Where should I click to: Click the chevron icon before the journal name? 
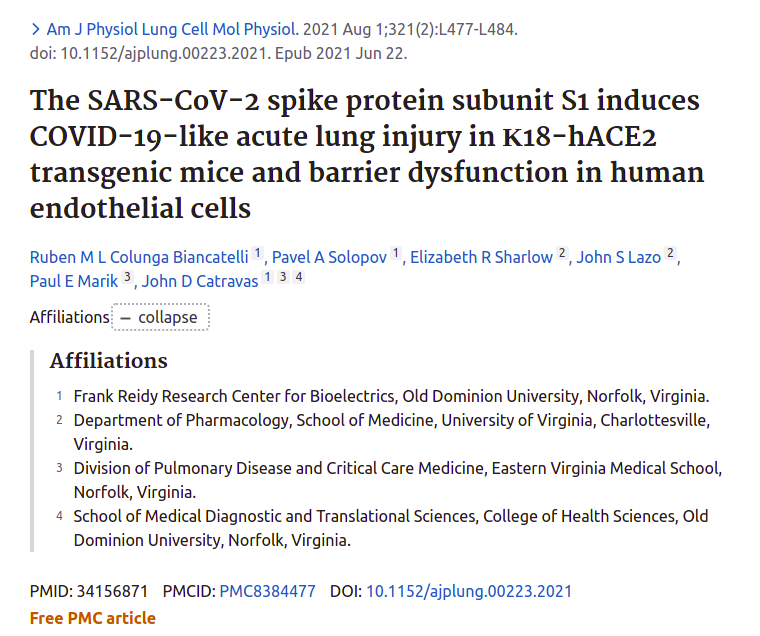35,30
